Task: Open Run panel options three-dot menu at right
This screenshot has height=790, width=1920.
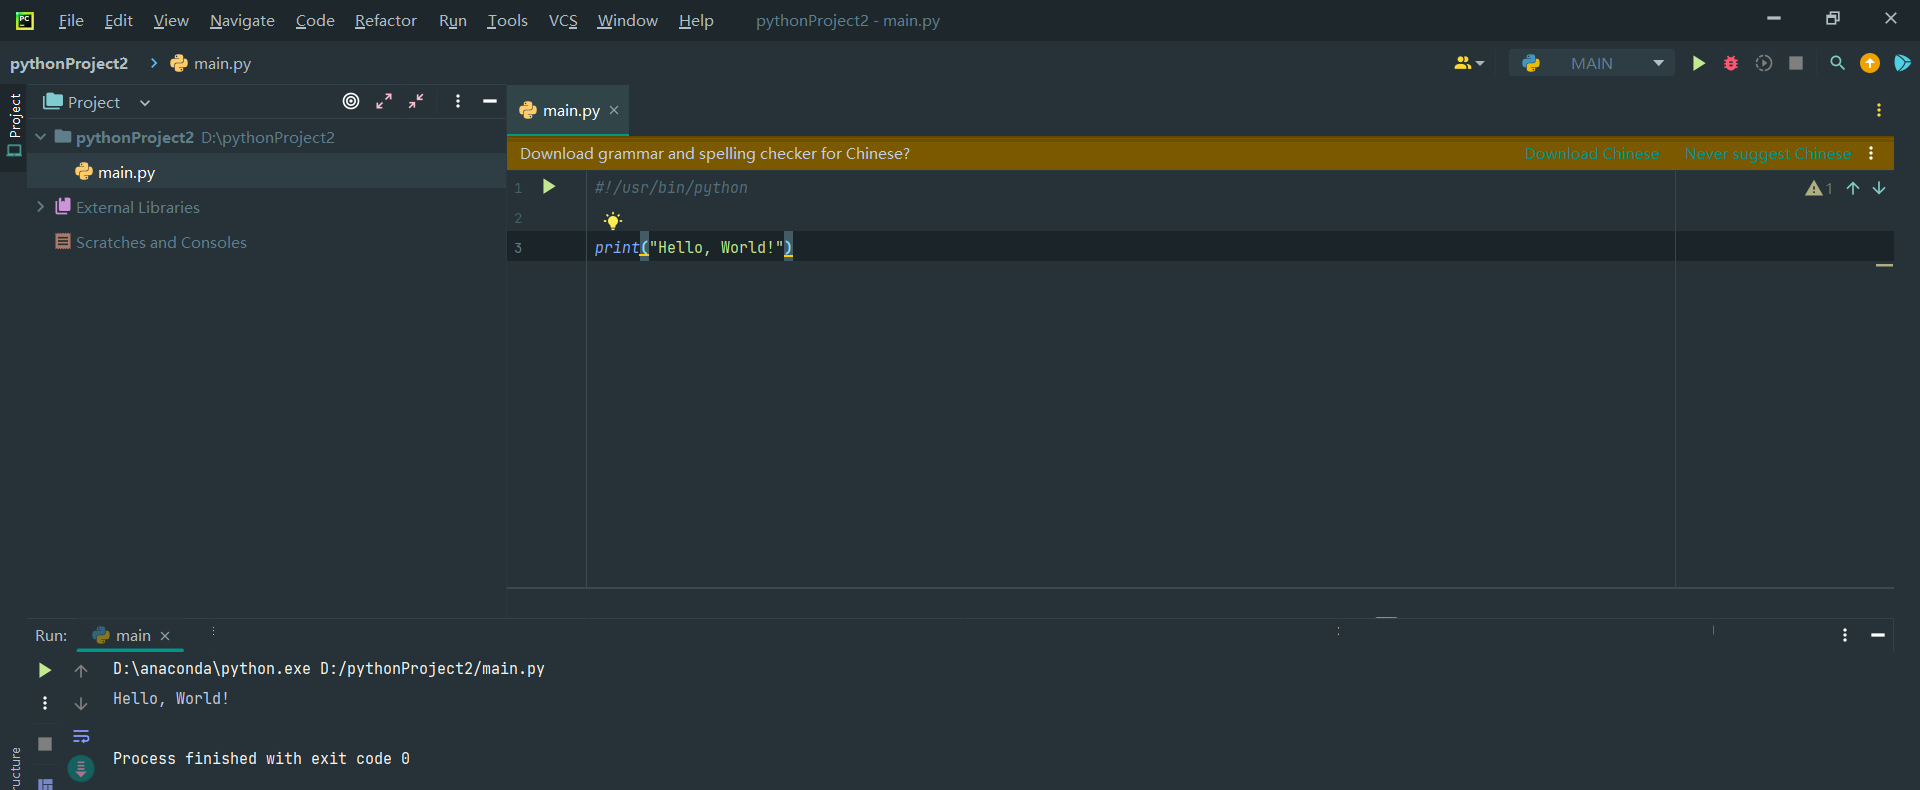Action: (x=1845, y=635)
